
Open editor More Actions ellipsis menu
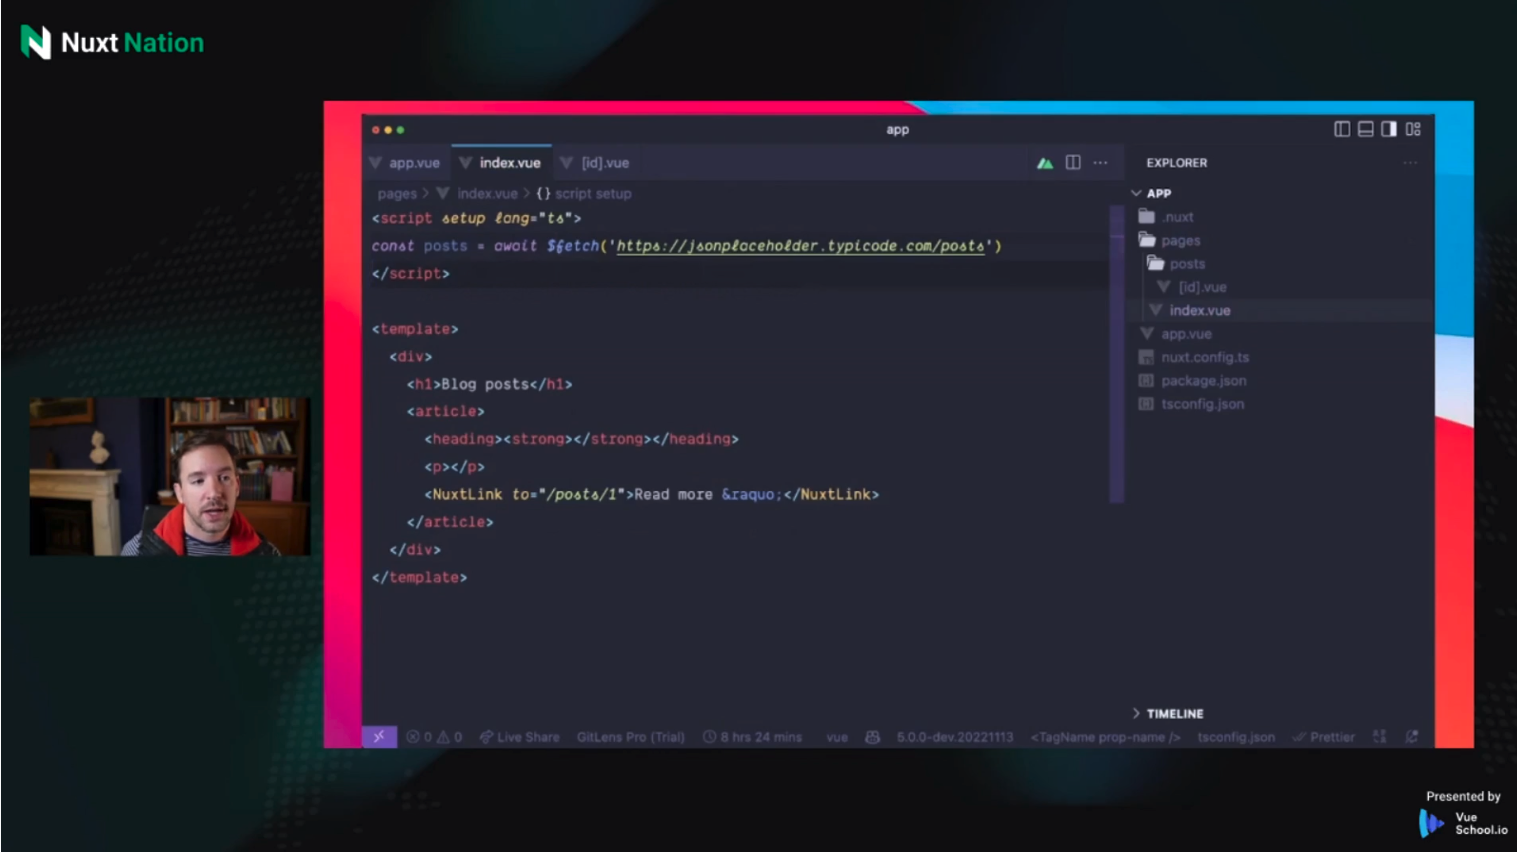point(1100,163)
